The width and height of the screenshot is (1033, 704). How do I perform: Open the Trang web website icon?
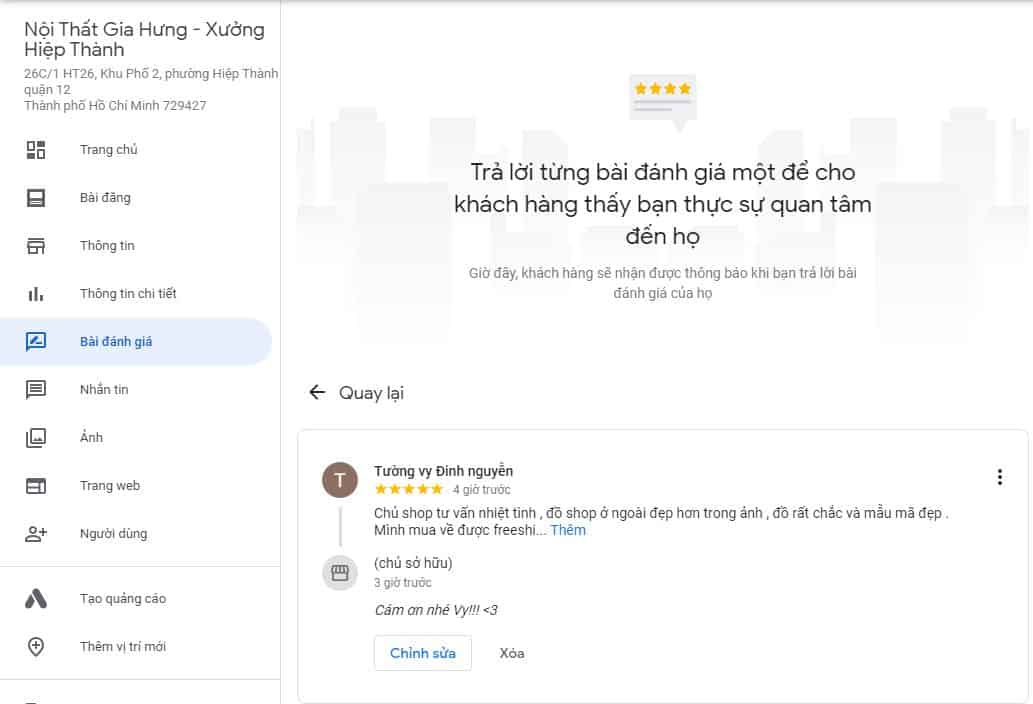(37, 485)
